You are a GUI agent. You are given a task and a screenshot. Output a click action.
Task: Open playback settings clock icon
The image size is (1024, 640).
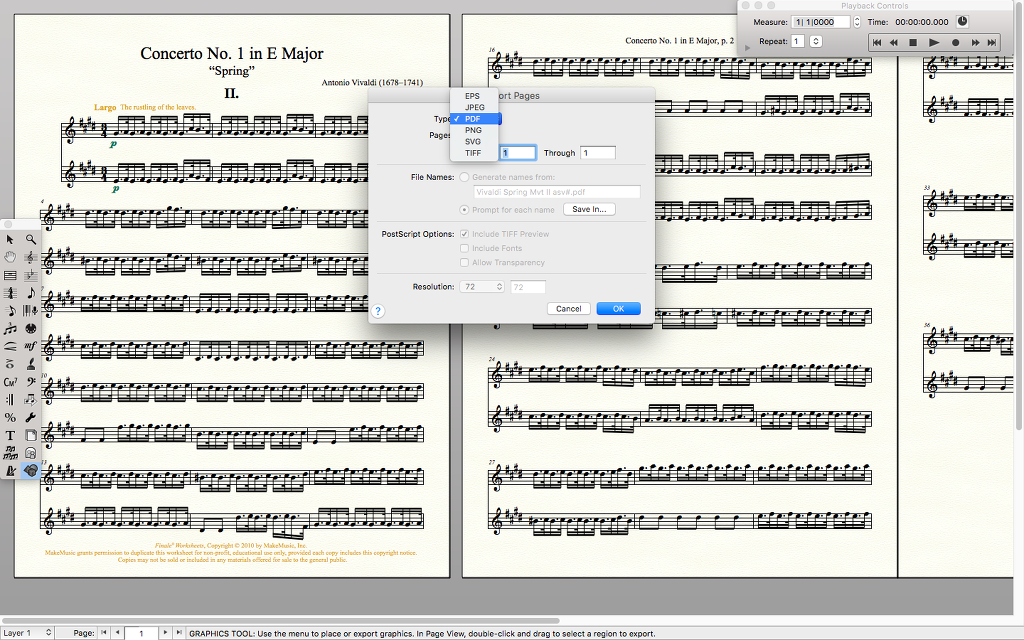click(x=963, y=22)
